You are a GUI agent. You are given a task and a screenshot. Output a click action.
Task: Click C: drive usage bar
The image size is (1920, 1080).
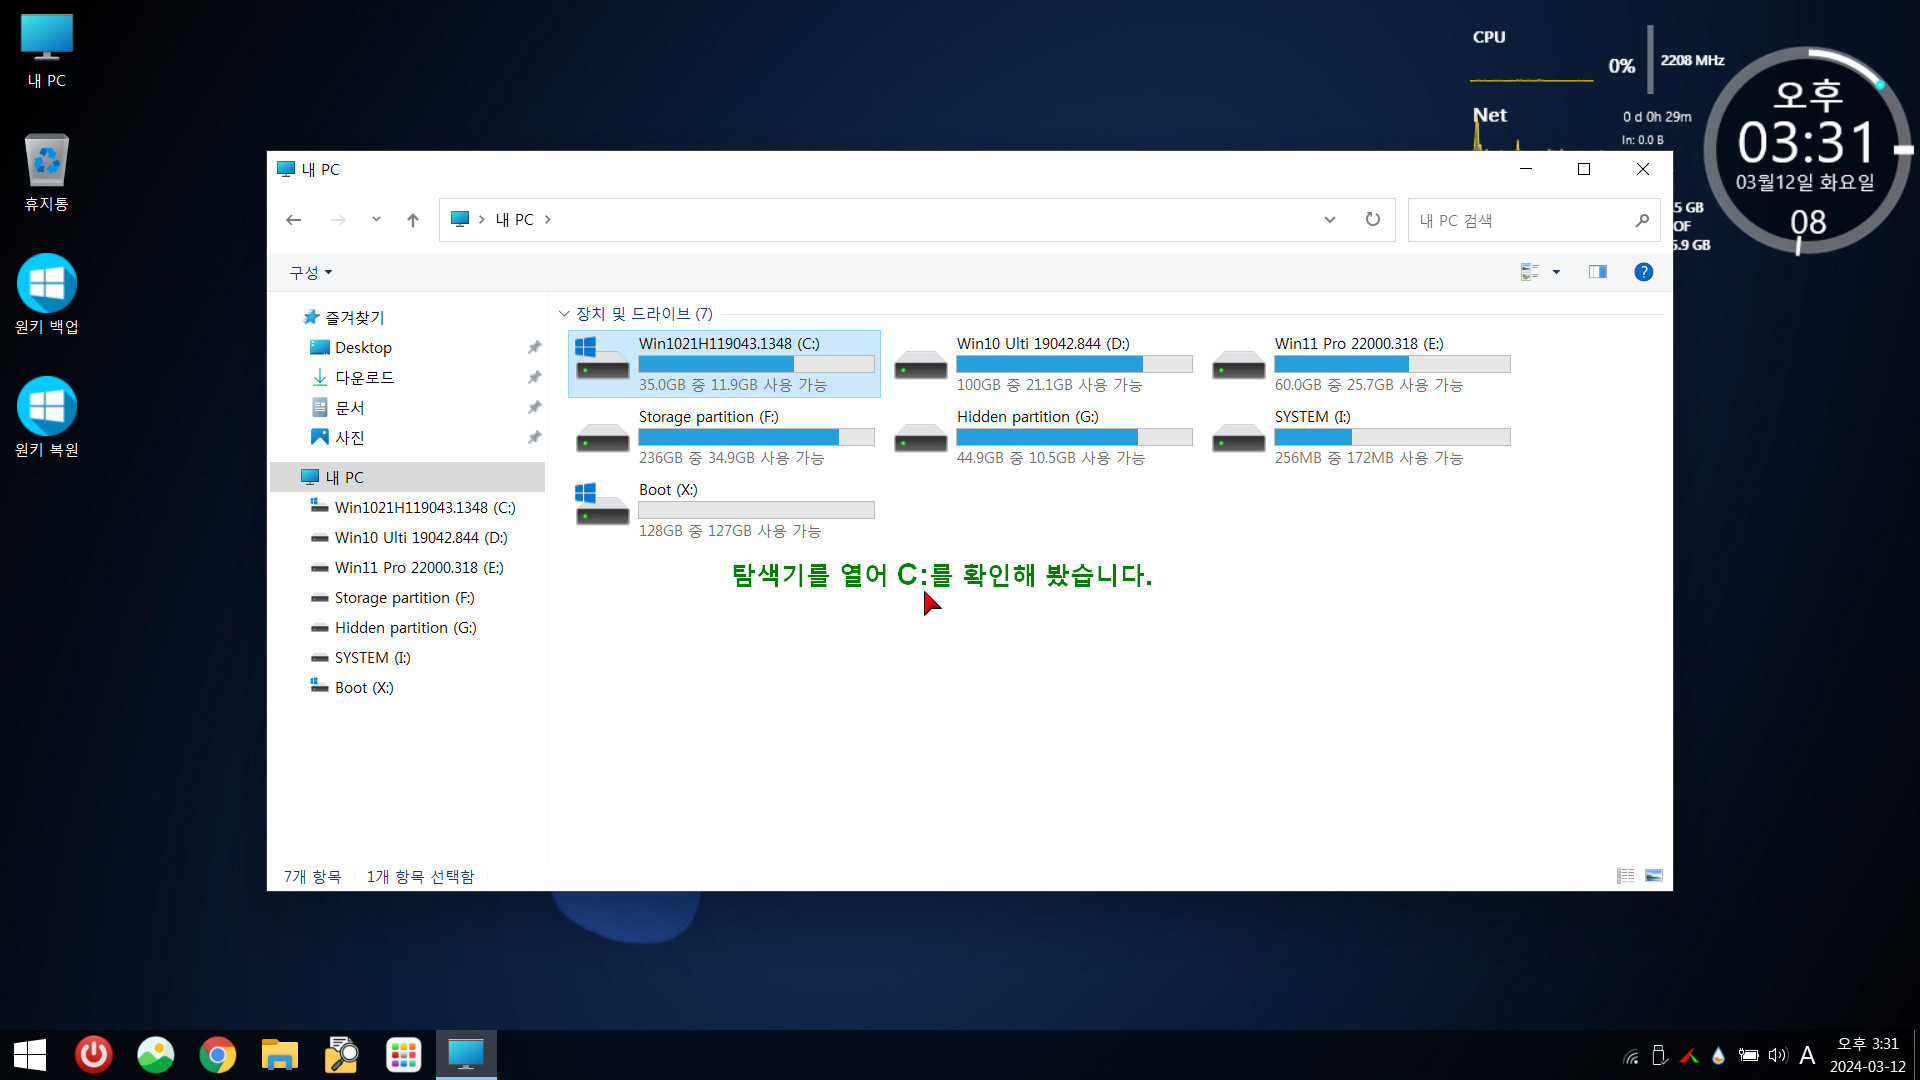[x=756, y=364]
